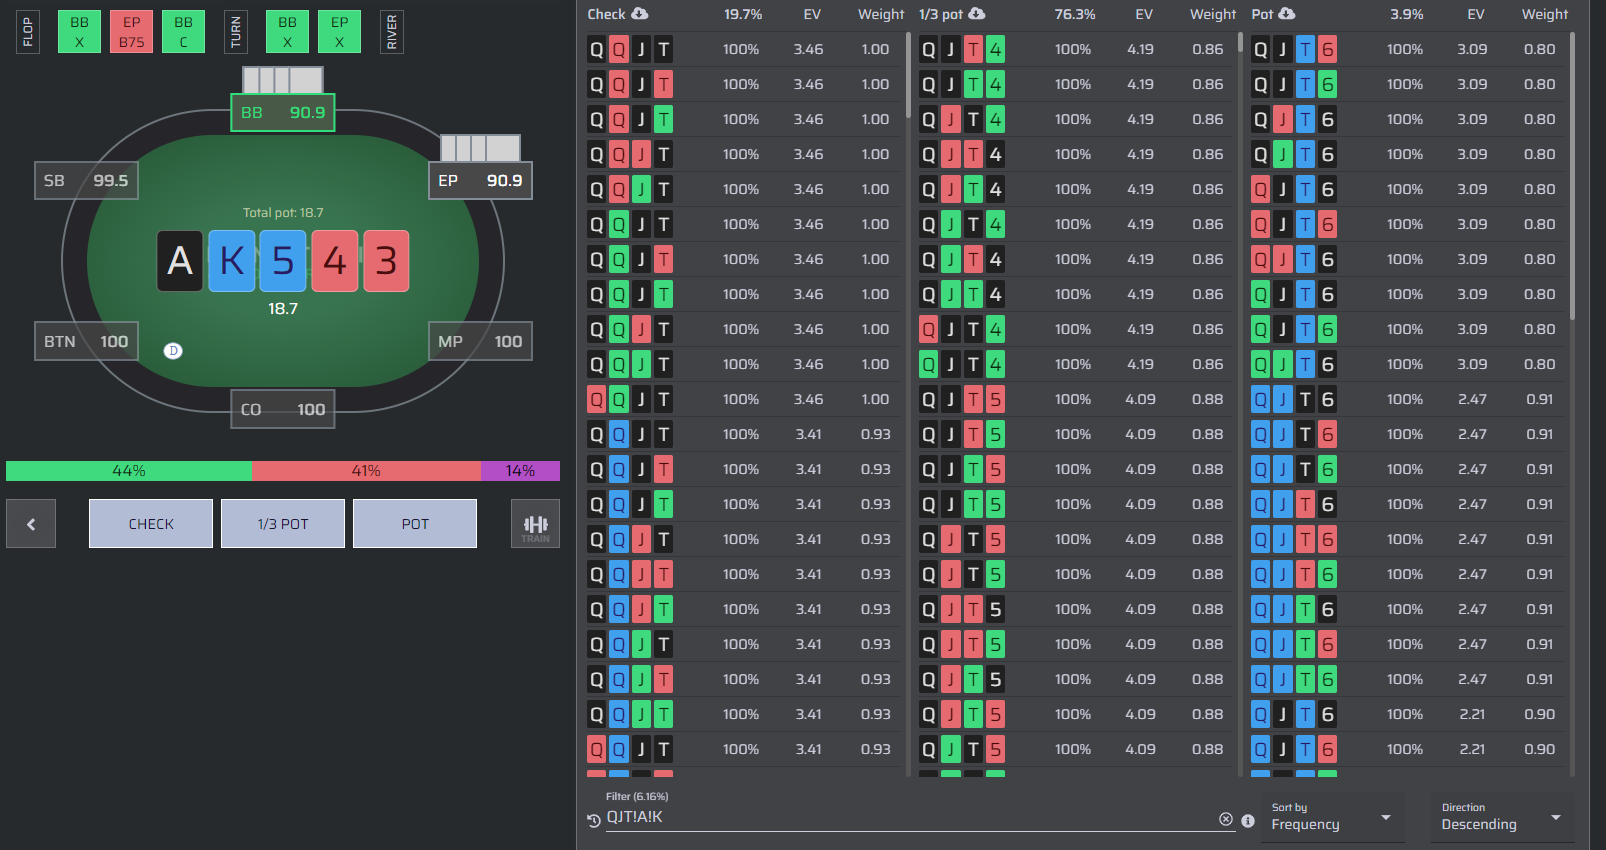Select the POT action button

(x=415, y=524)
